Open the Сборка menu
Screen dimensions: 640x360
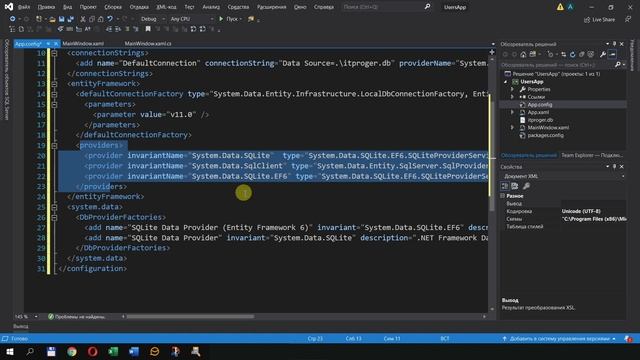pyautogui.click(x=113, y=7)
